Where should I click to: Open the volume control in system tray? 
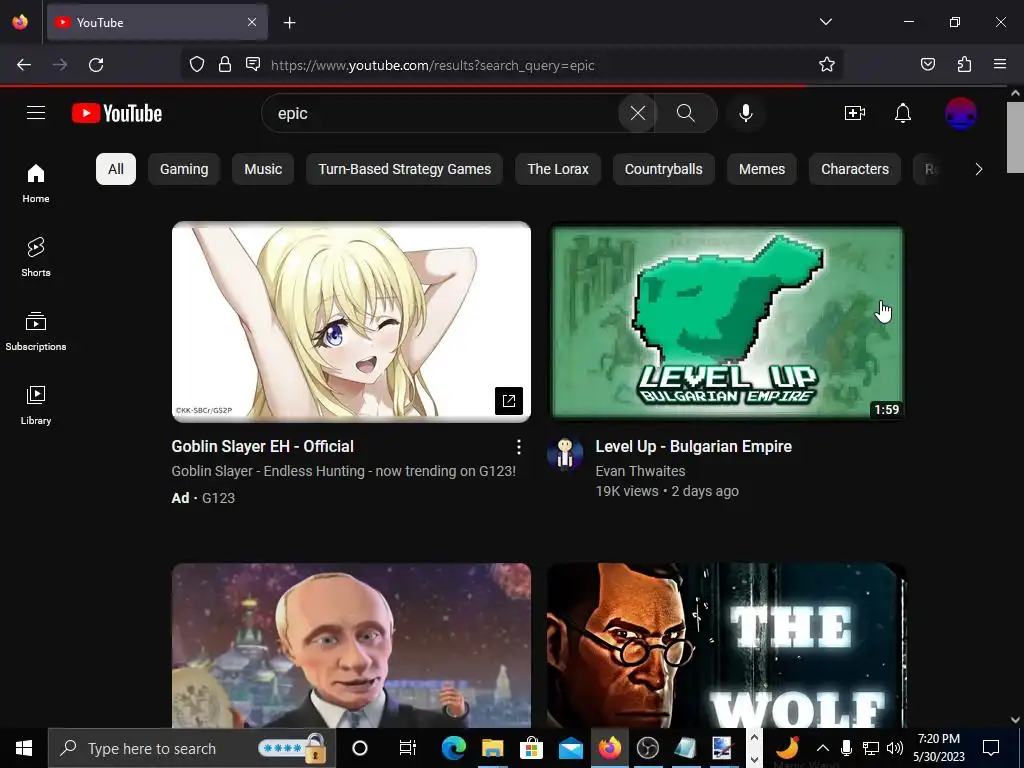click(895, 748)
